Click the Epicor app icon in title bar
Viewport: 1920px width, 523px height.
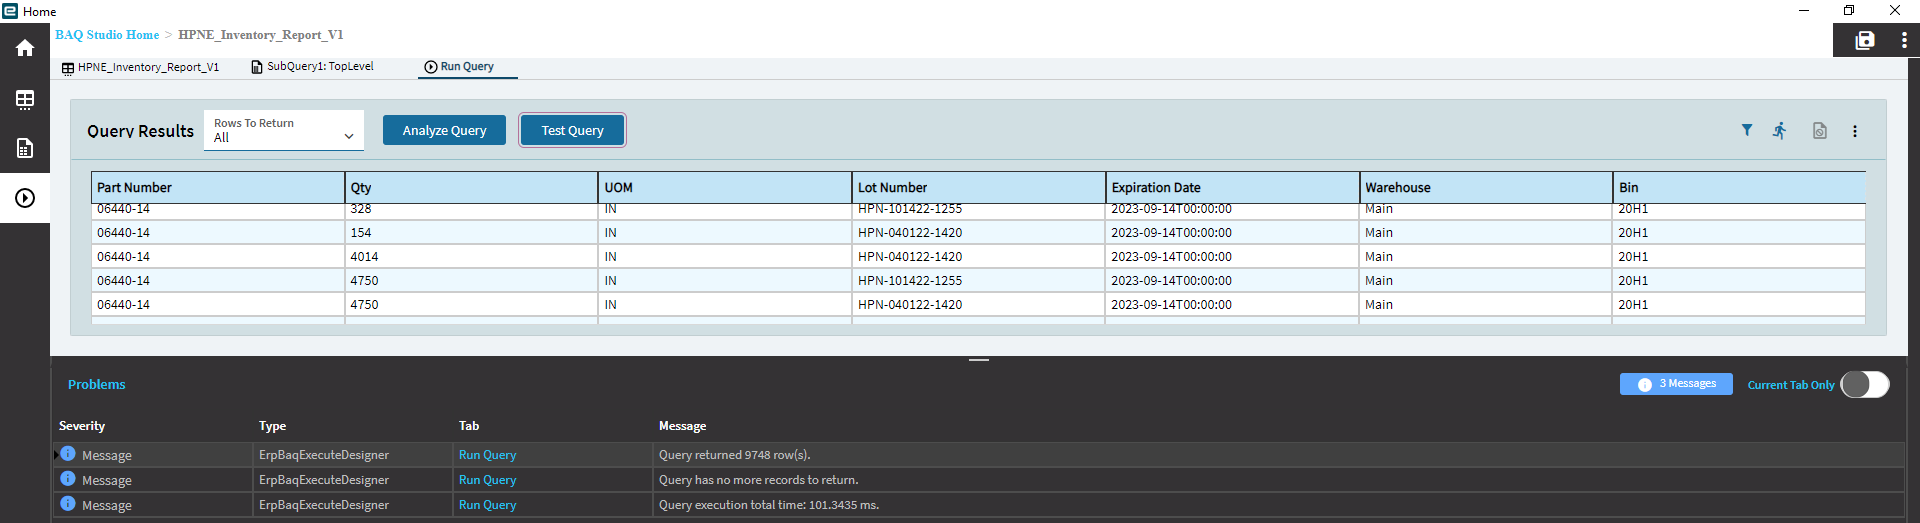tap(10, 11)
